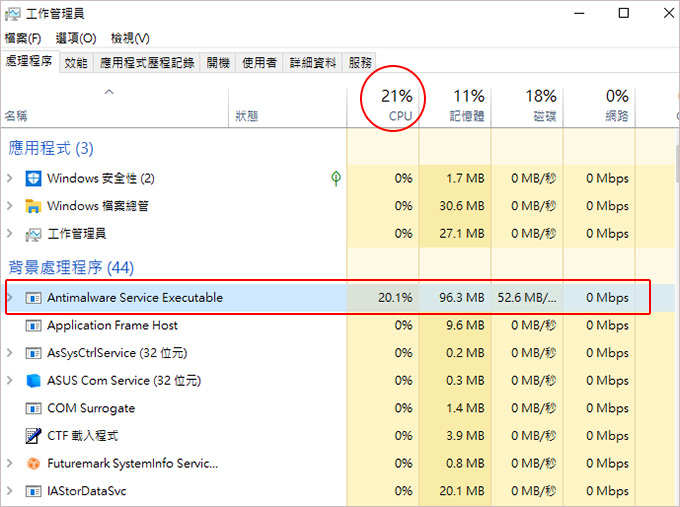The image size is (680, 507).
Task: Click the COM Surrogate icon
Action: (x=33, y=409)
